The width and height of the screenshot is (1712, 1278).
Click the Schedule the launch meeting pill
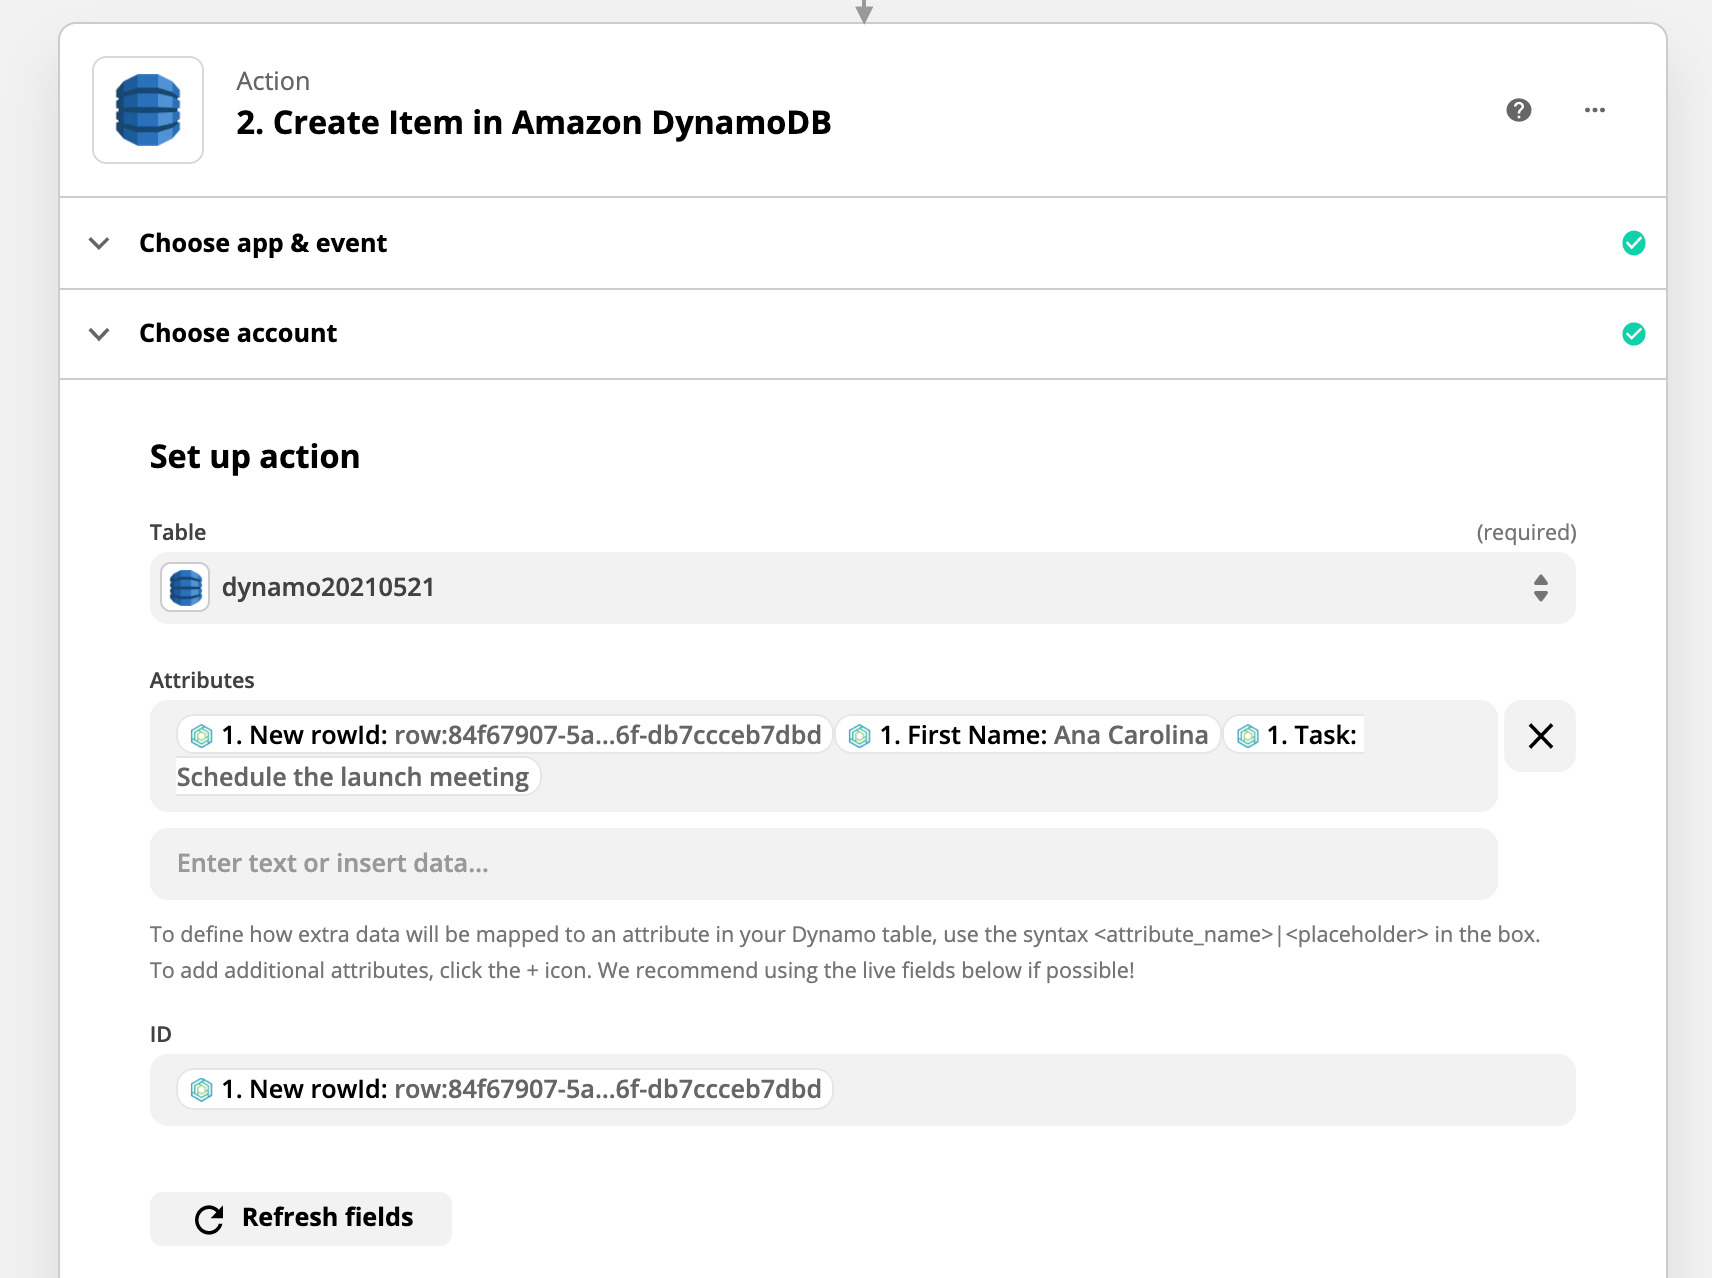(x=354, y=776)
